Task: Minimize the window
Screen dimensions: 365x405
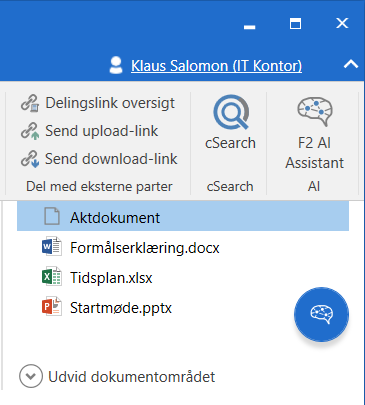Action: click(x=249, y=27)
